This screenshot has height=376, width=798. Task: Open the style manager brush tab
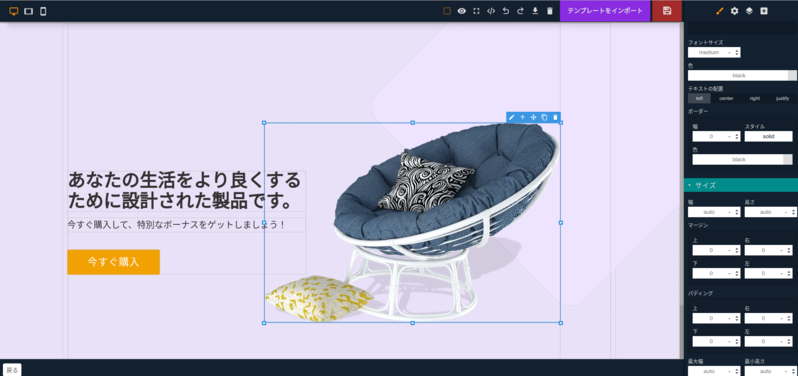pyautogui.click(x=720, y=11)
